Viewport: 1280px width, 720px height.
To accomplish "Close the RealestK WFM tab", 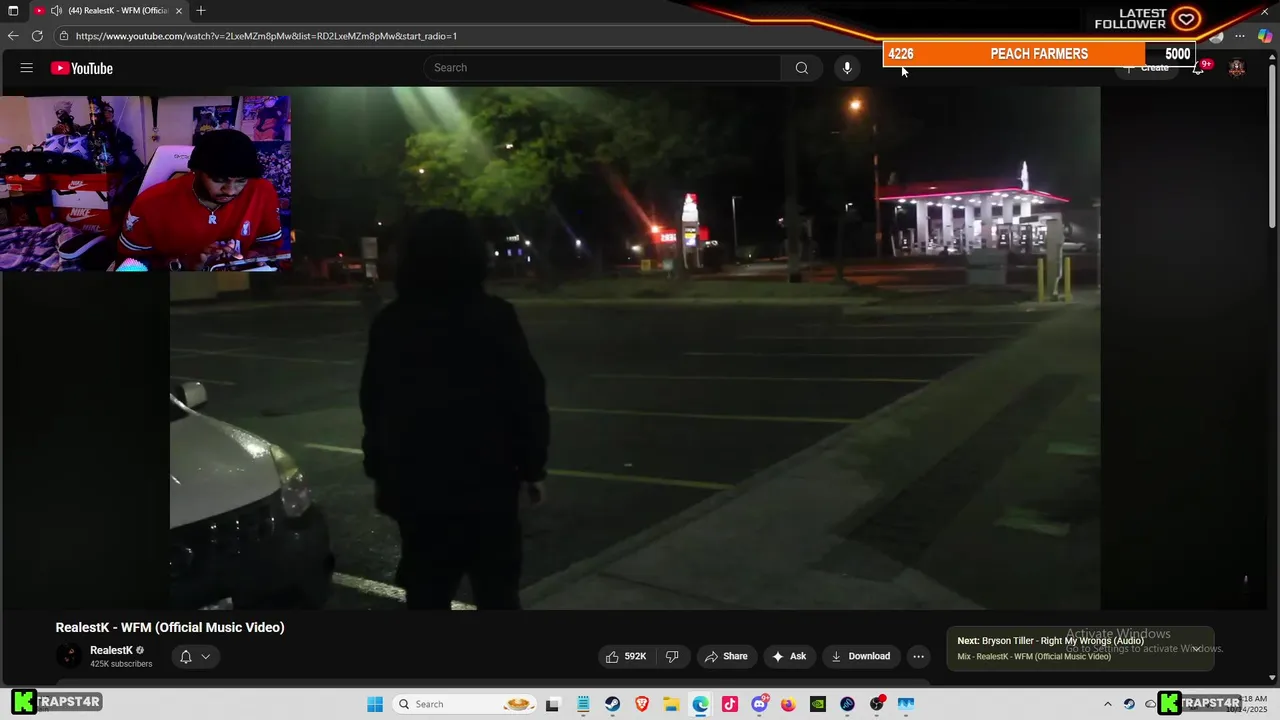I will (179, 11).
